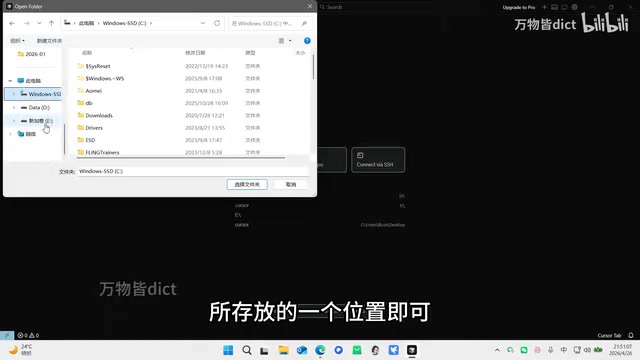Click the 新建文件夹 button
Image resolution: width=640 pixels, height=360 pixels.
tap(49, 40)
